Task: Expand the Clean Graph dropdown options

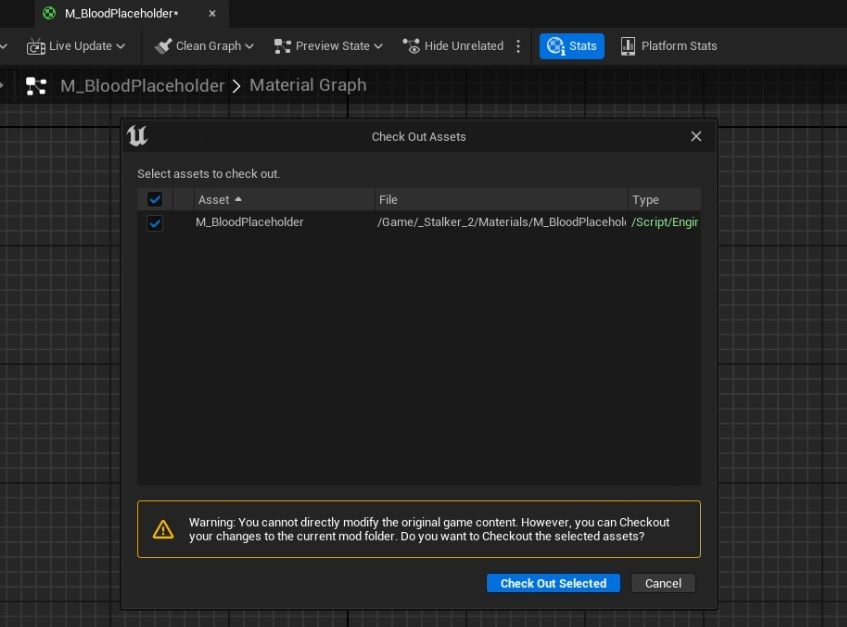Action: [249, 45]
